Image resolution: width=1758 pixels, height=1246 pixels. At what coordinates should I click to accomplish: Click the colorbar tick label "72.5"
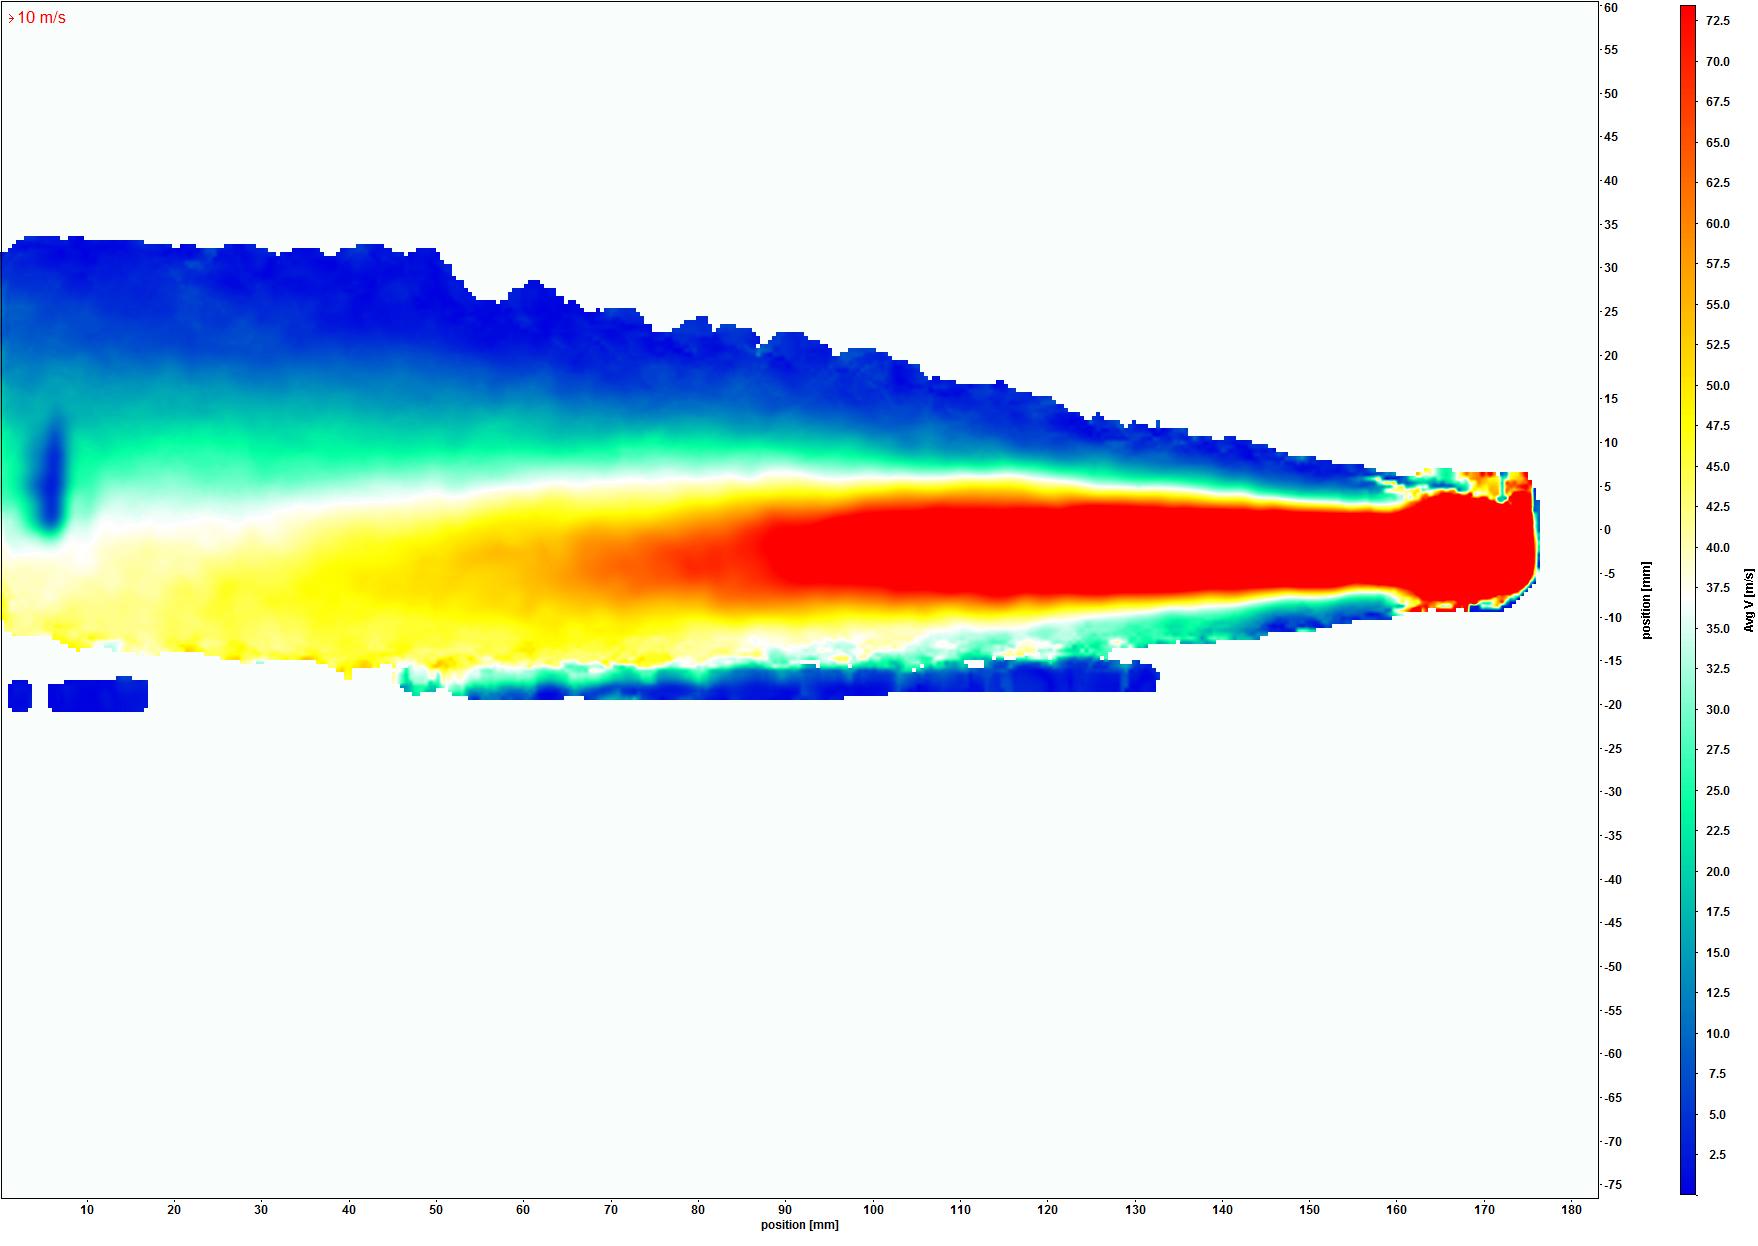(x=1717, y=21)
